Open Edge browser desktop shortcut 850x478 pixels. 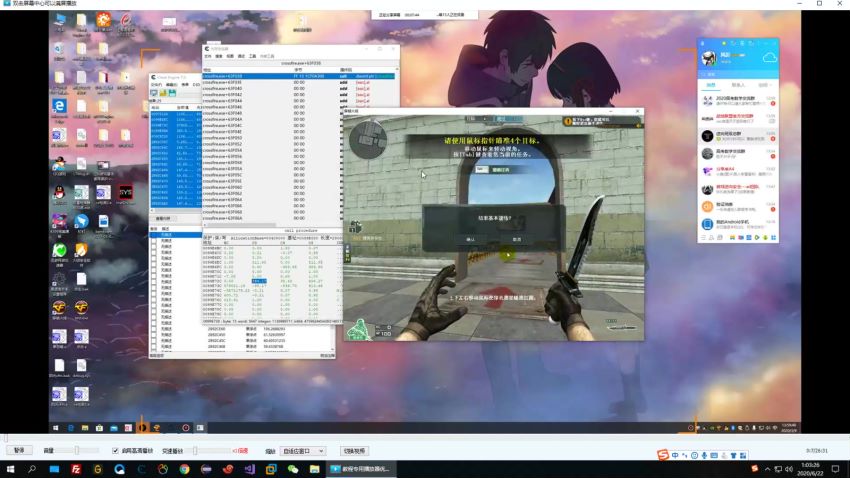point(59,107)
